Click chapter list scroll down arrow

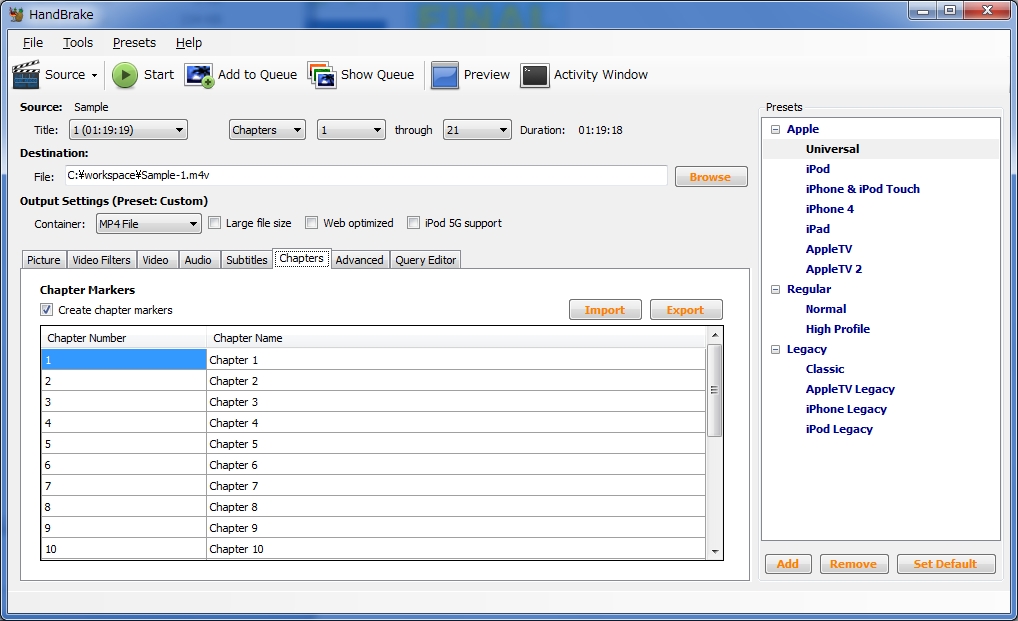(714, 552)
